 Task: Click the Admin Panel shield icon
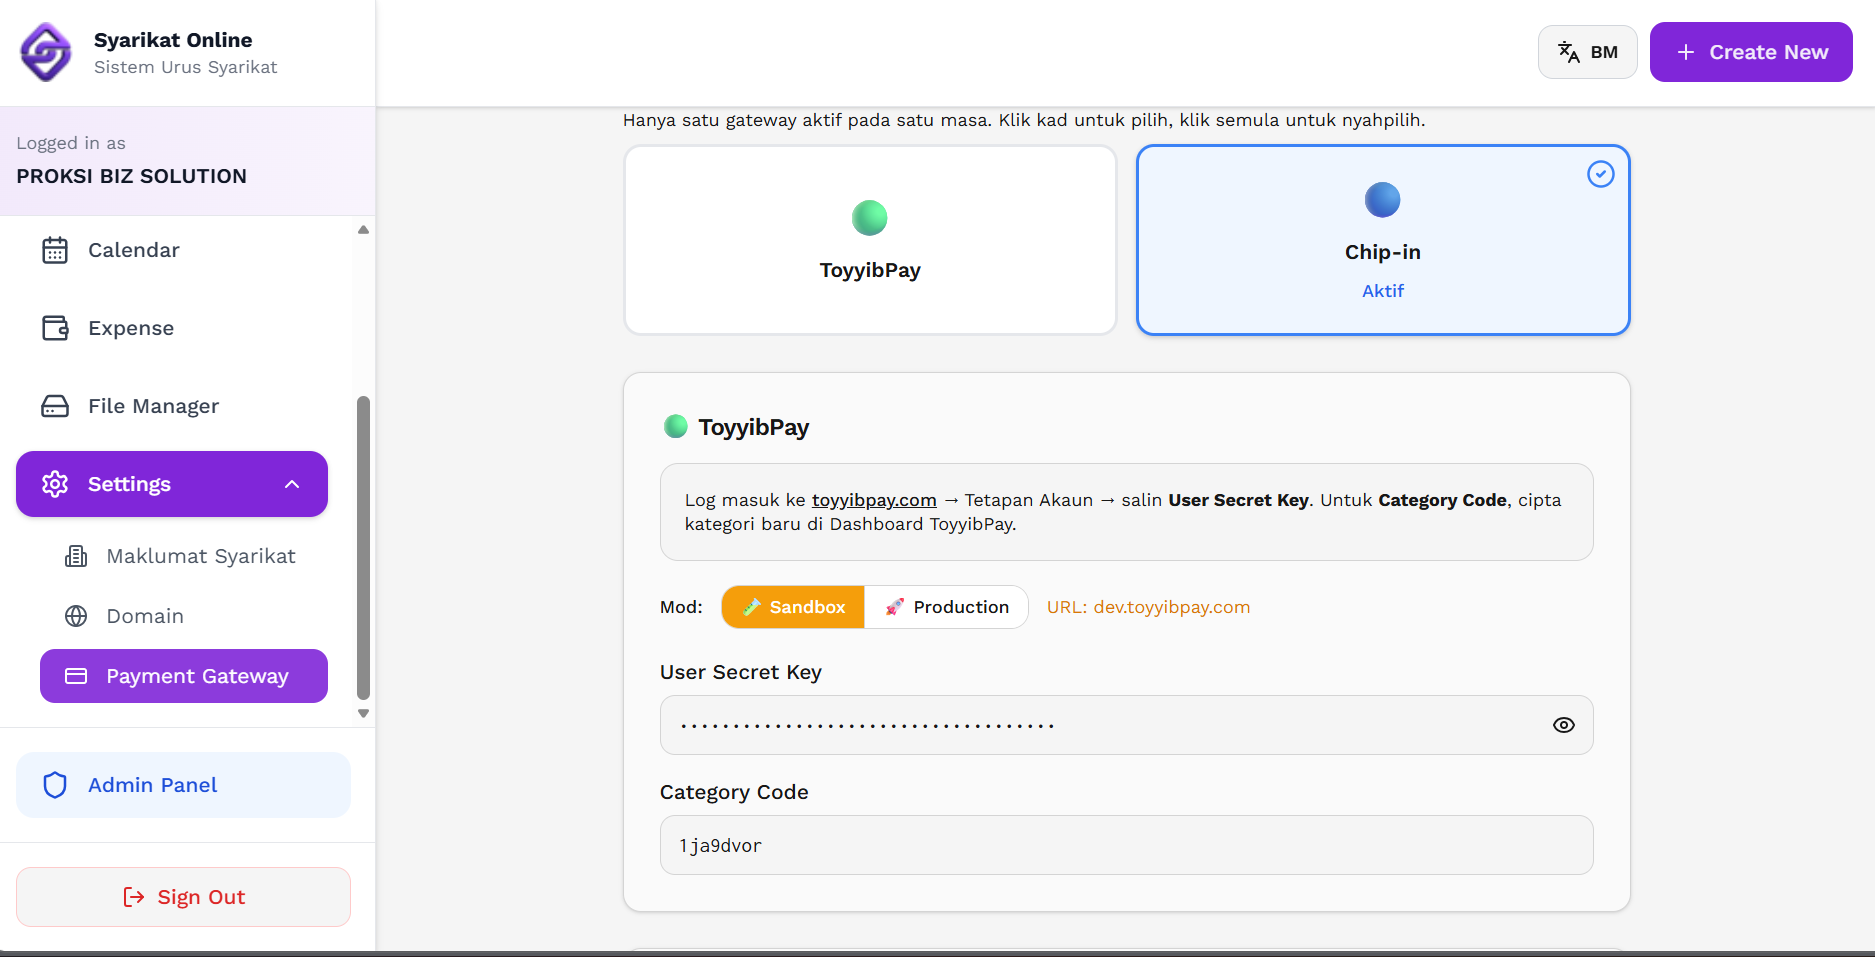(x=55, y=785)
